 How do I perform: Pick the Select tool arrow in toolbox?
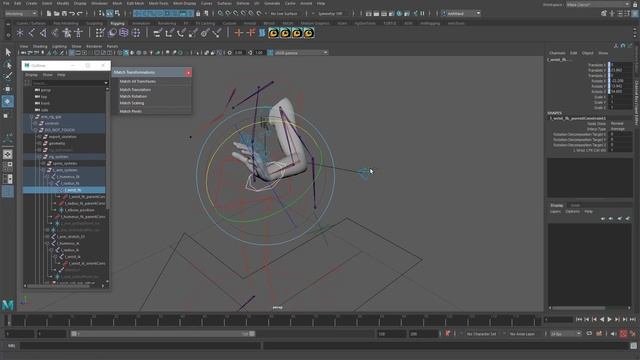click(x=8, y=52)
